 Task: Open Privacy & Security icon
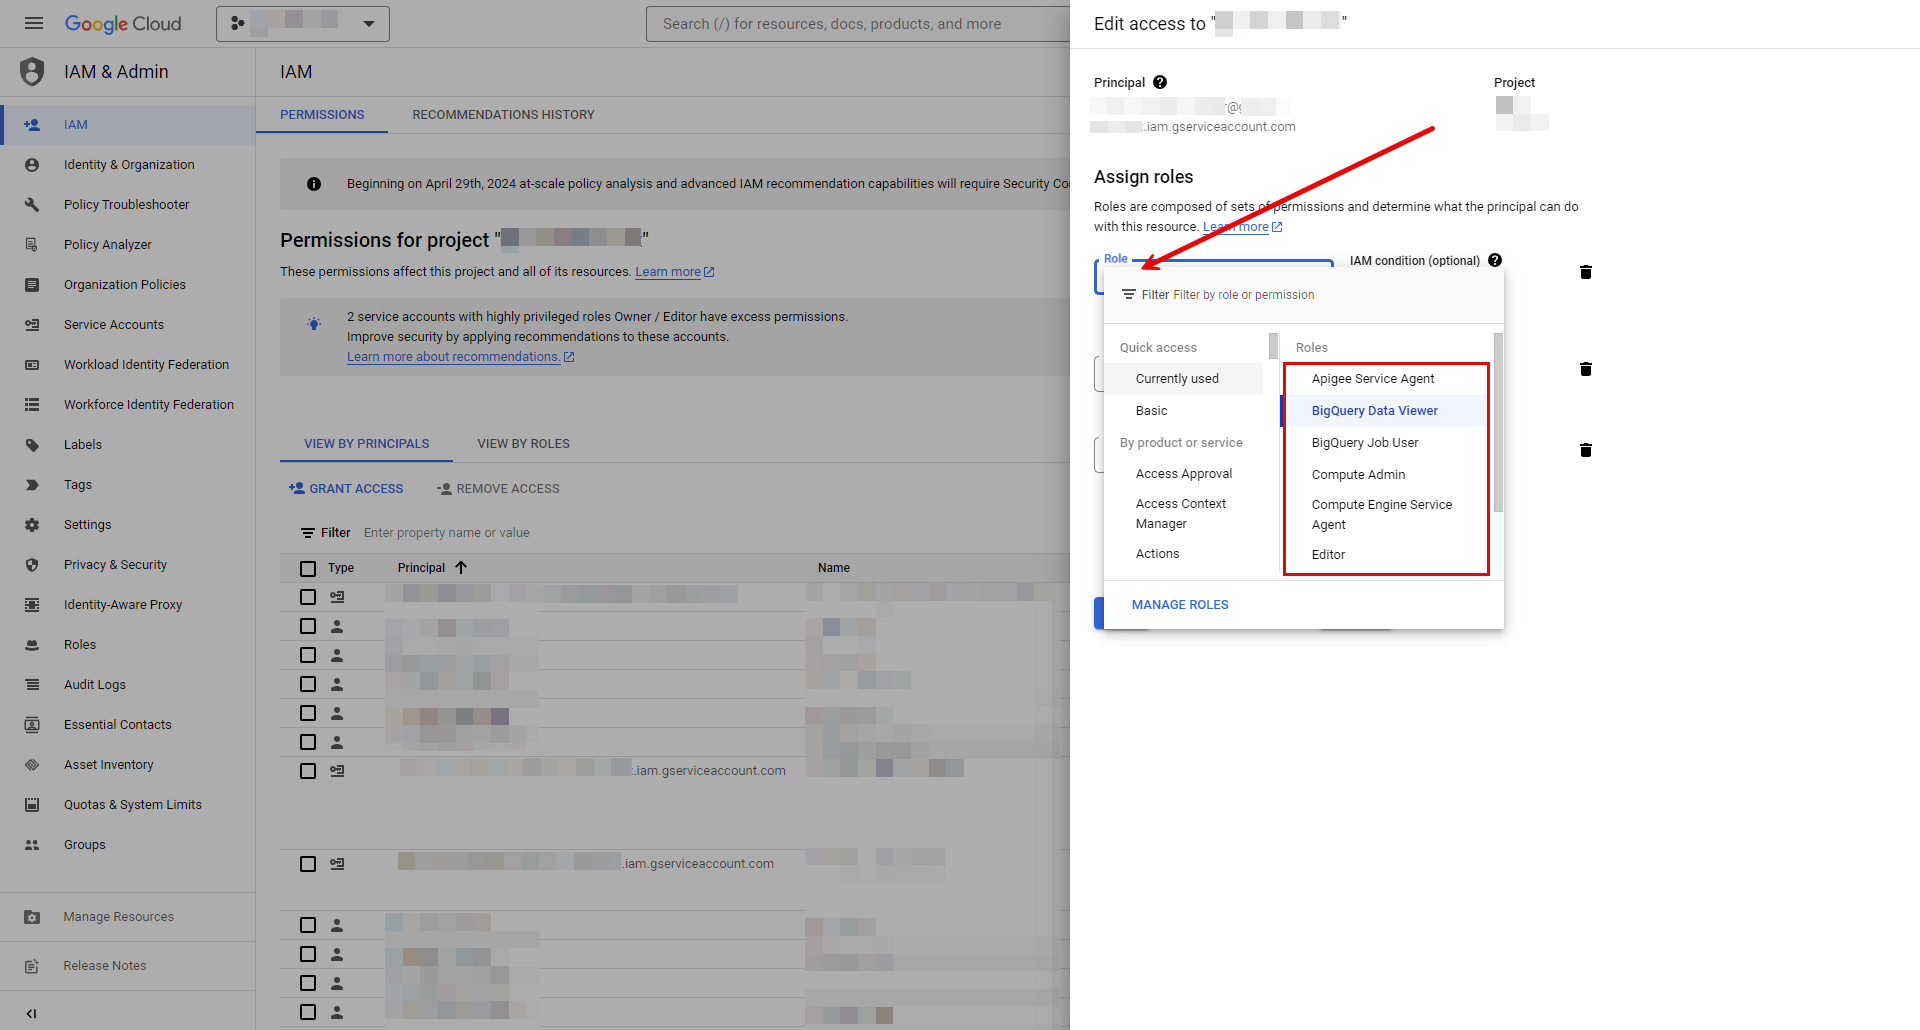32,565
